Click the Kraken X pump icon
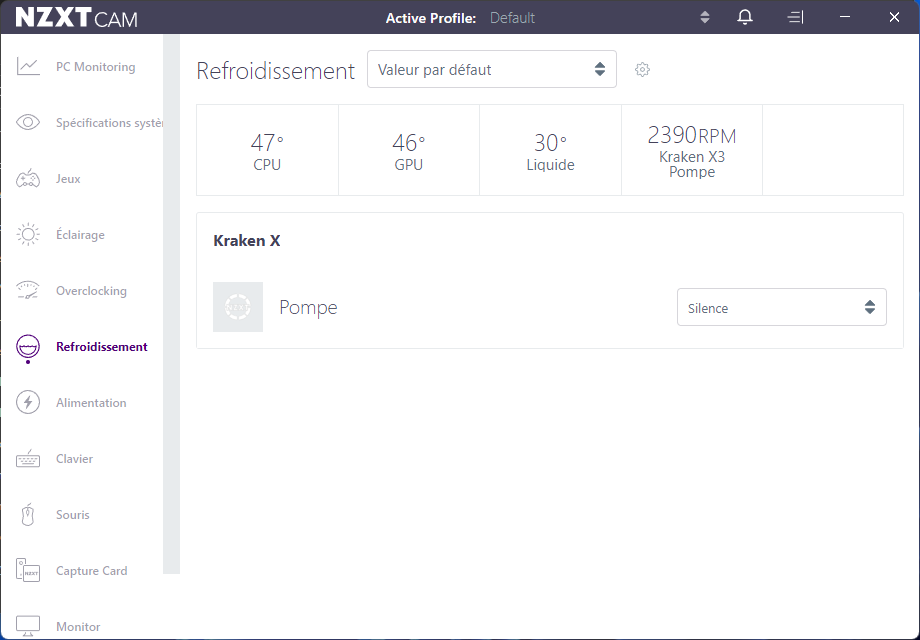Image resolution: width=920 pixels, height=640 pixels. click(238, 307)
